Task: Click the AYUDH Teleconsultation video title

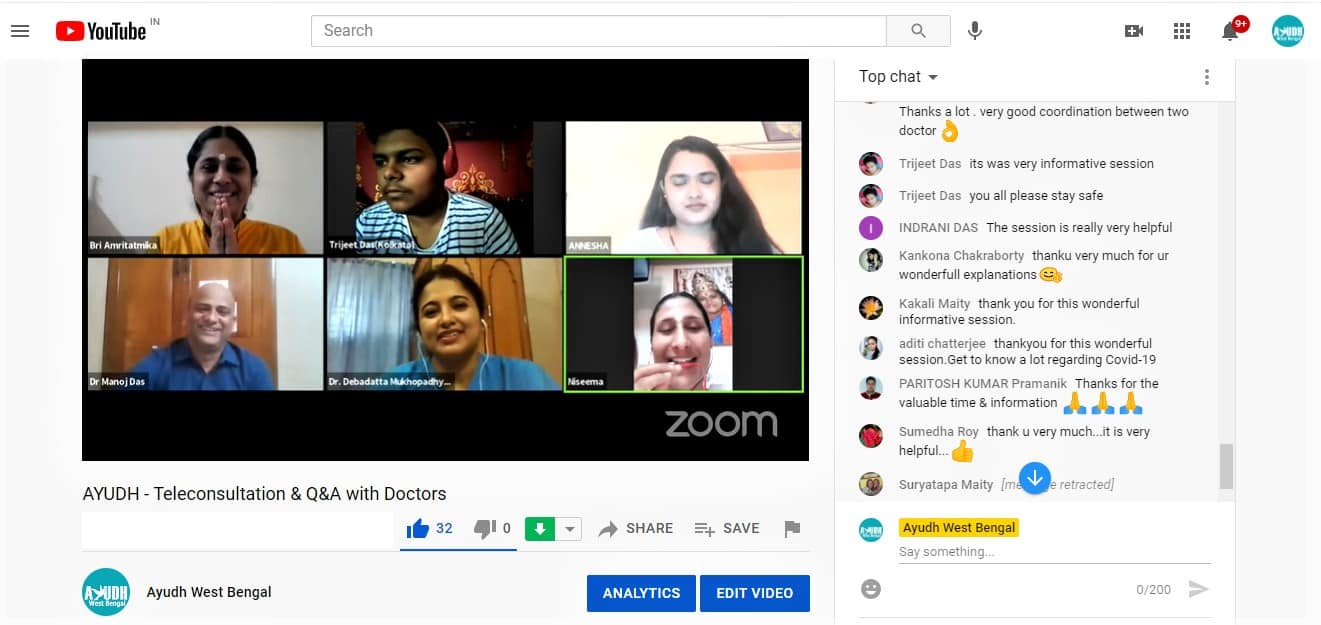Action: click(x=265, y=494)
